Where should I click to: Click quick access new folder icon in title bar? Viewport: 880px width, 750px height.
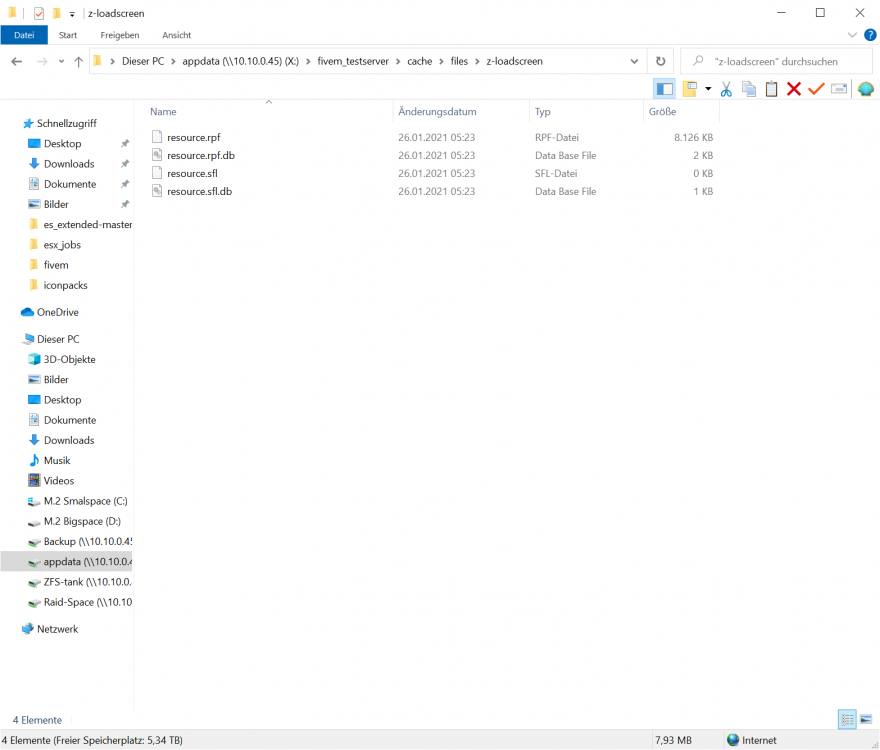(57, 13)
